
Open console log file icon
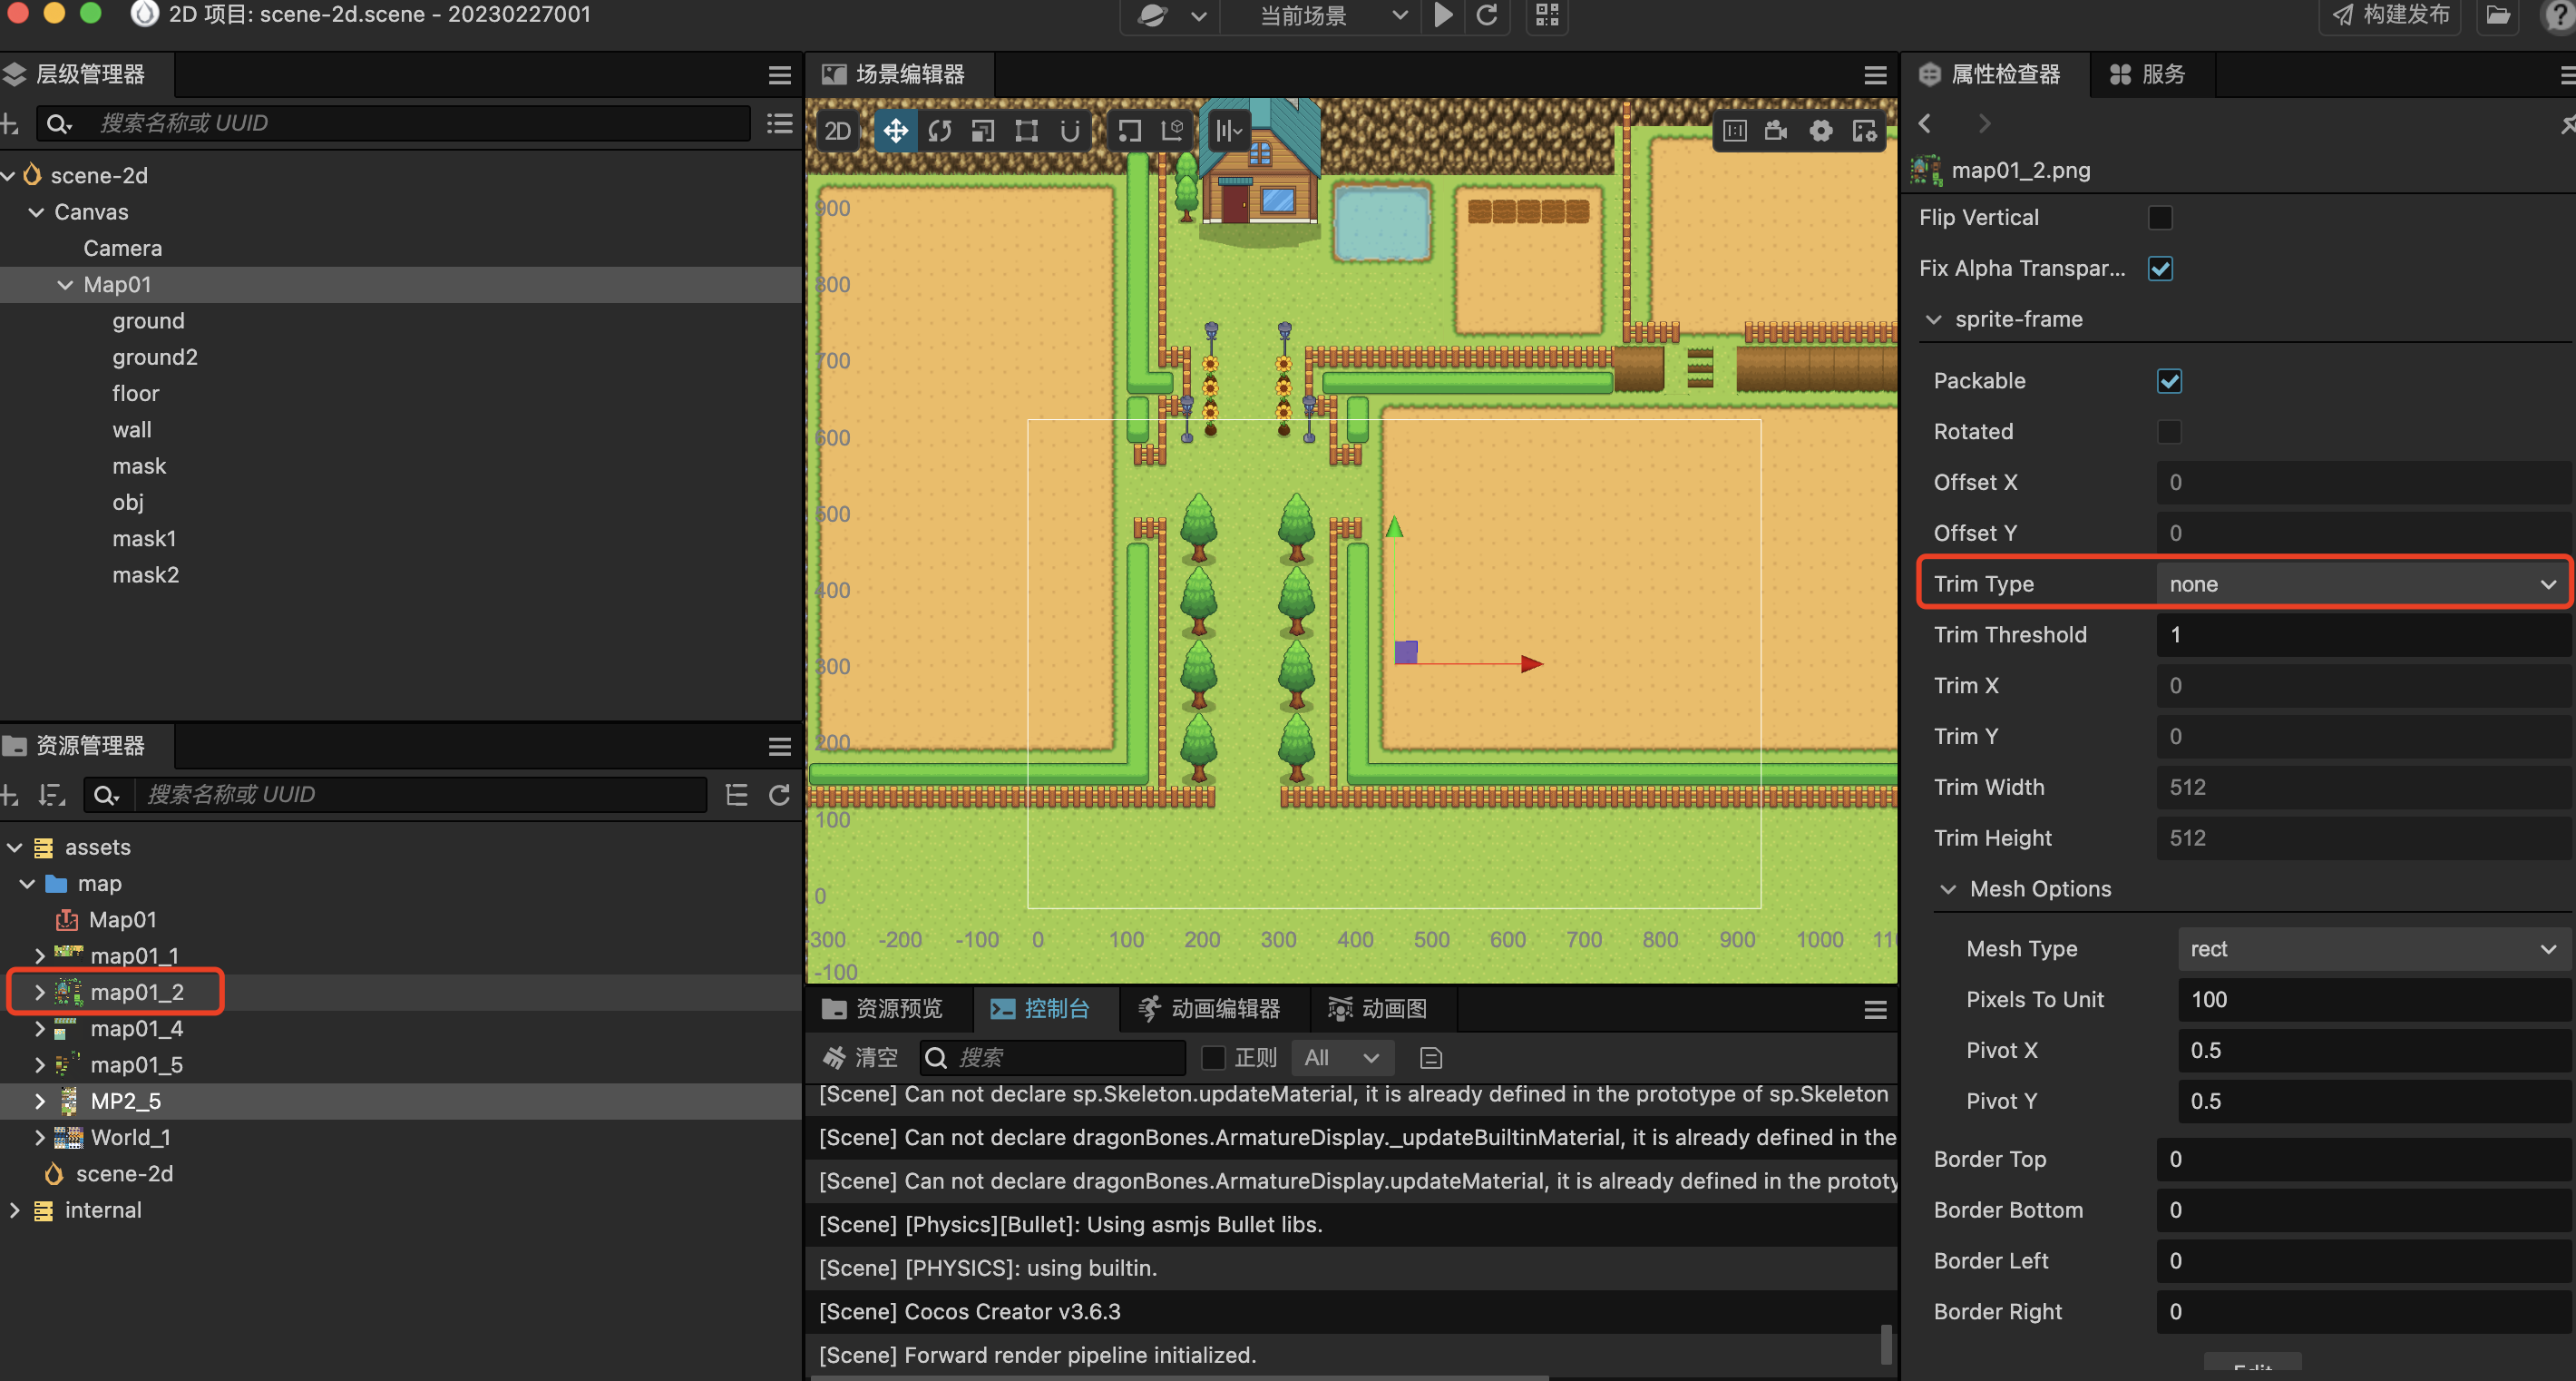(1430, 1058)
